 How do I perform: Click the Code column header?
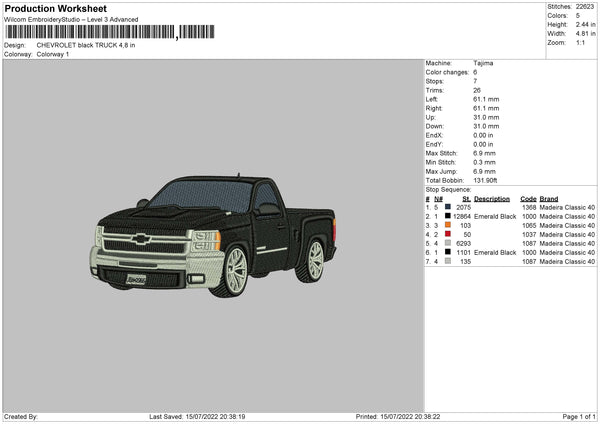[528, 199]
